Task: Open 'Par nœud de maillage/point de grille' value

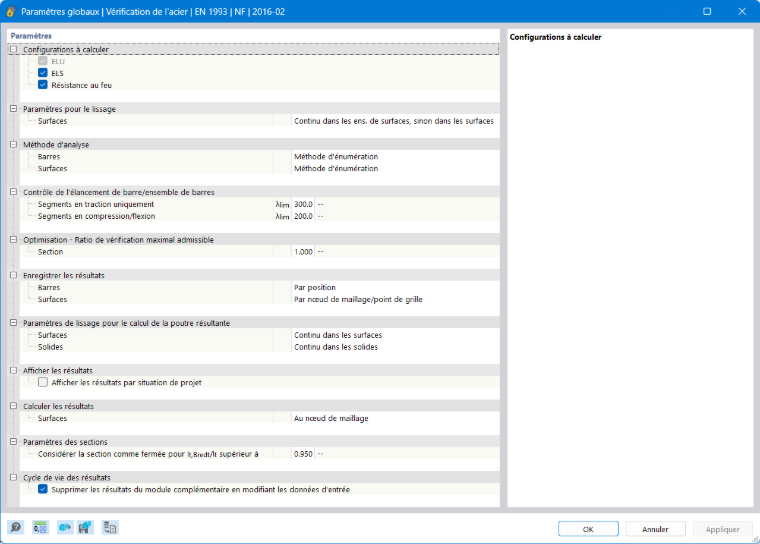Action: [395, 299]
